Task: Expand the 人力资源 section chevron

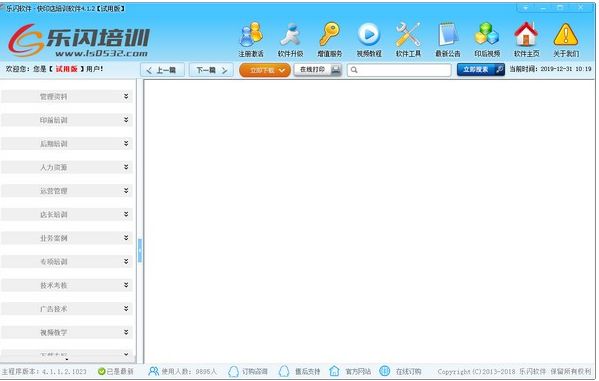Action: pos(126,167)
